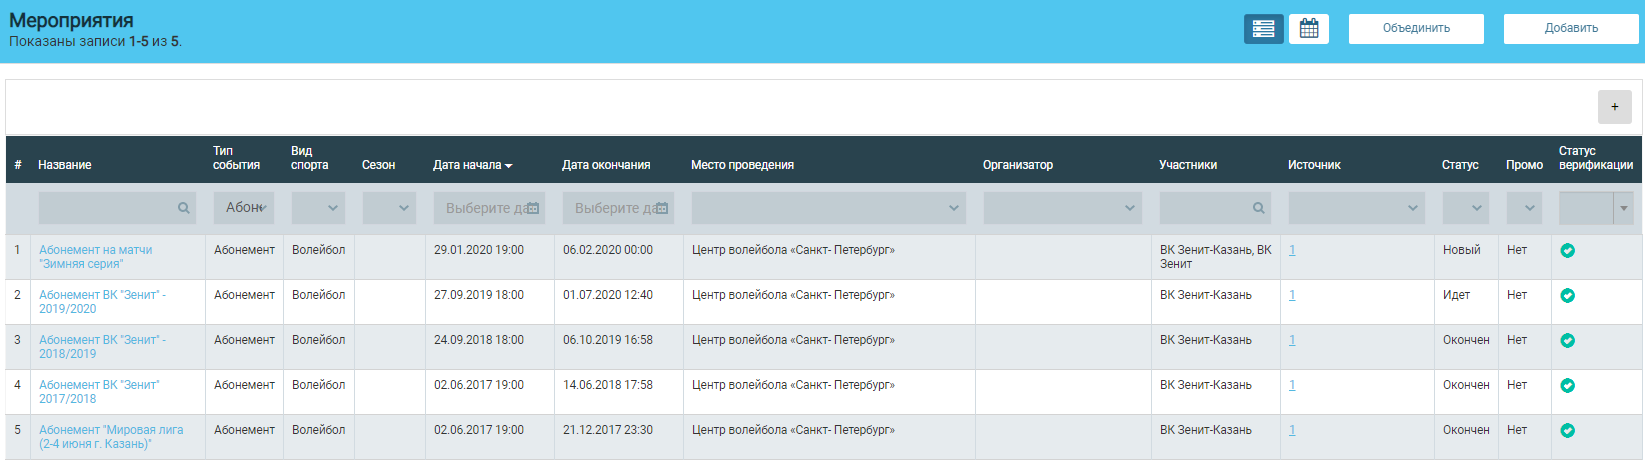1645x468 pixels.
Task: Open calendar icon for Дата начала filter
Action: 533,208
